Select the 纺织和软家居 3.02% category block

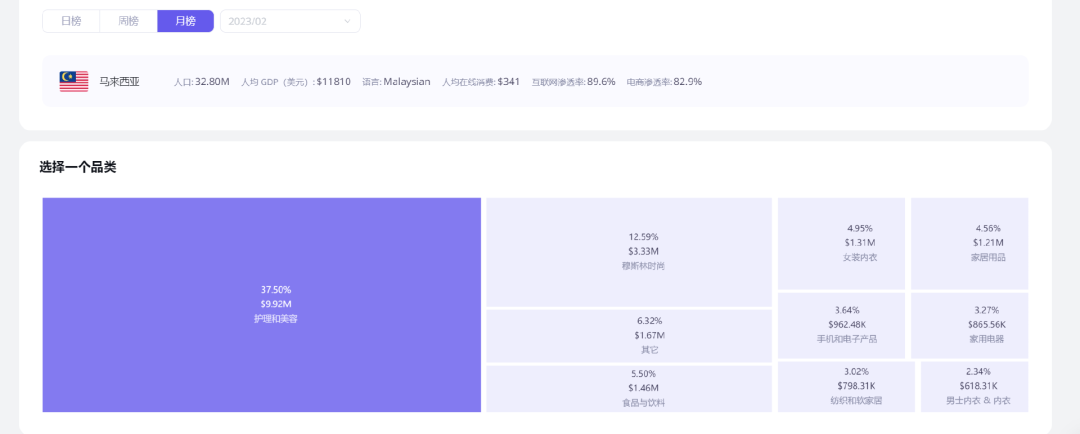coord(847,386)
